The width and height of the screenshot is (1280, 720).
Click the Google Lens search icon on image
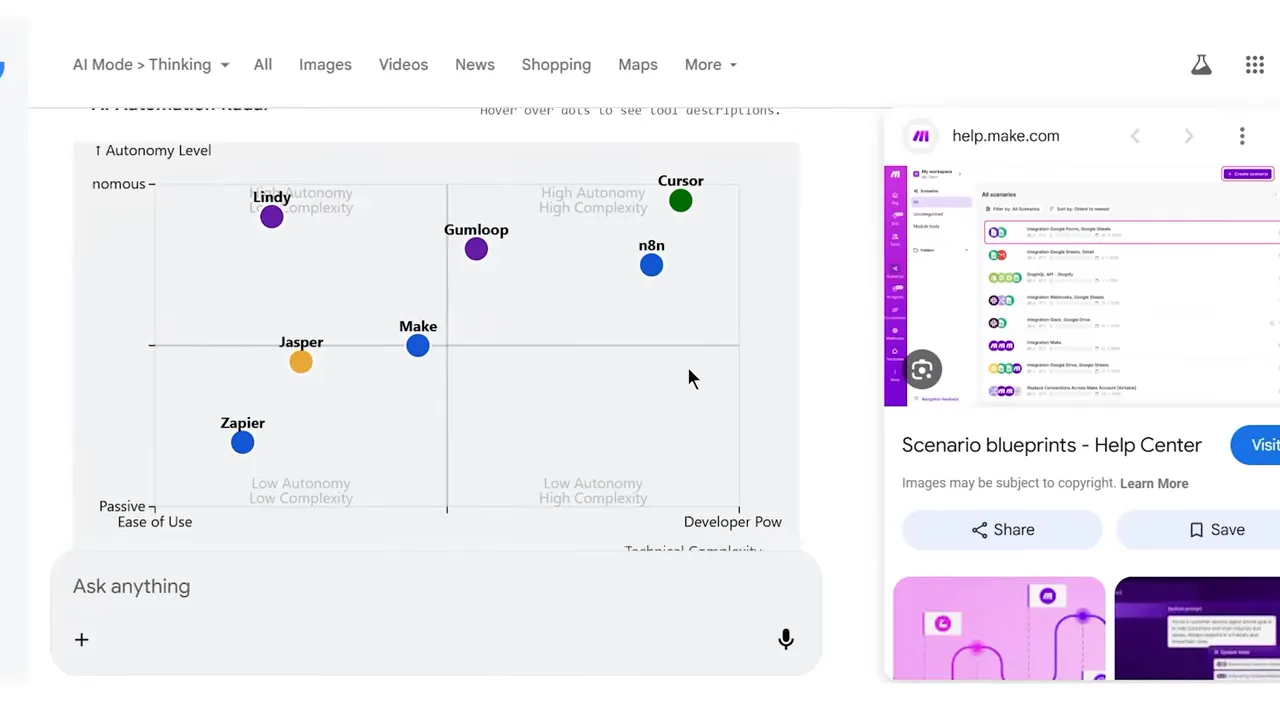[922, 370]
